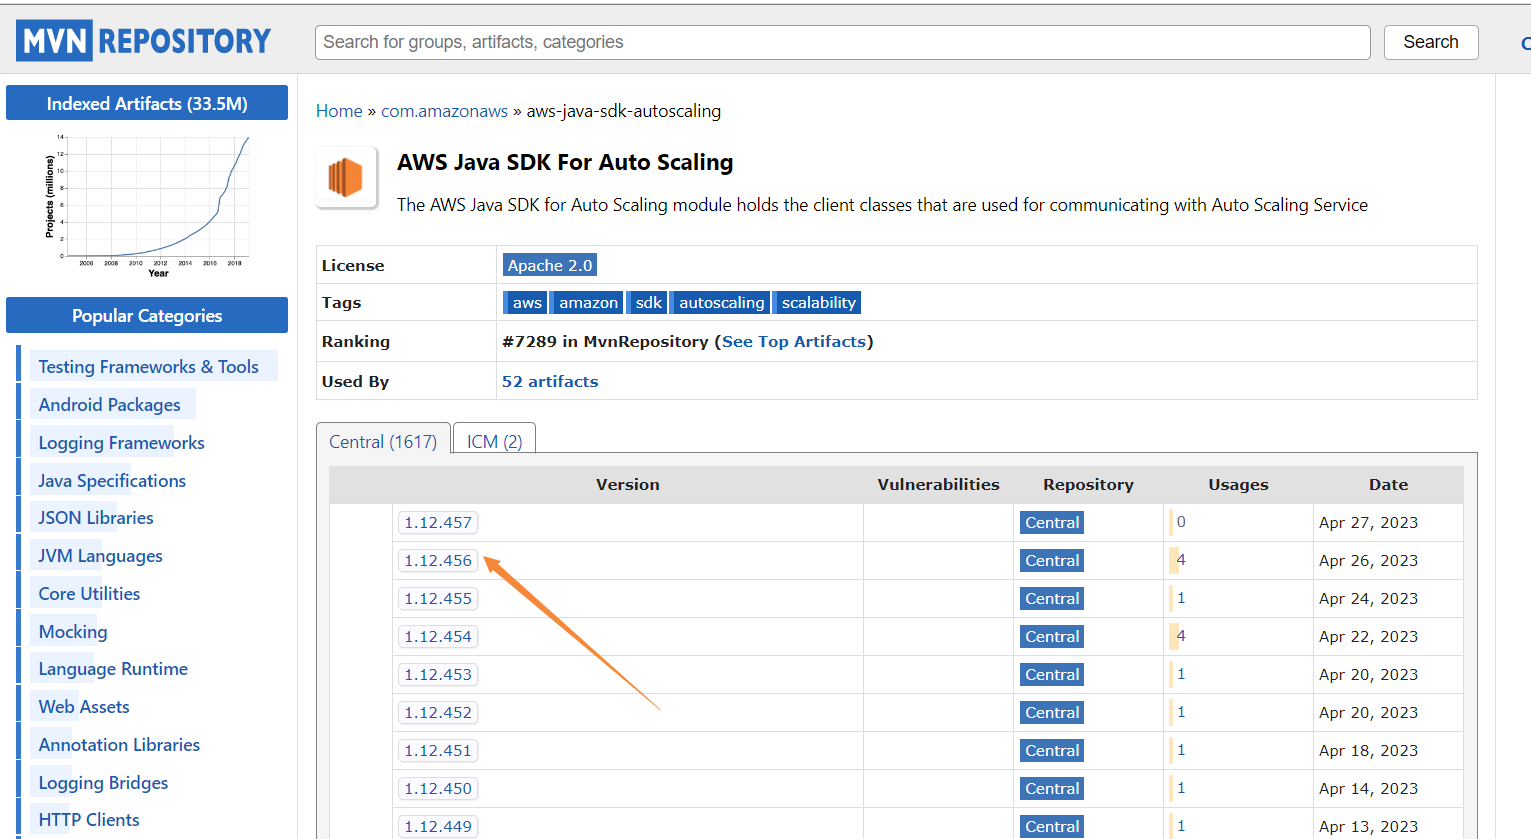Screen dimensions: 1531x839
Task: Open Logging Frameworks category
Action: coord(121,443)
